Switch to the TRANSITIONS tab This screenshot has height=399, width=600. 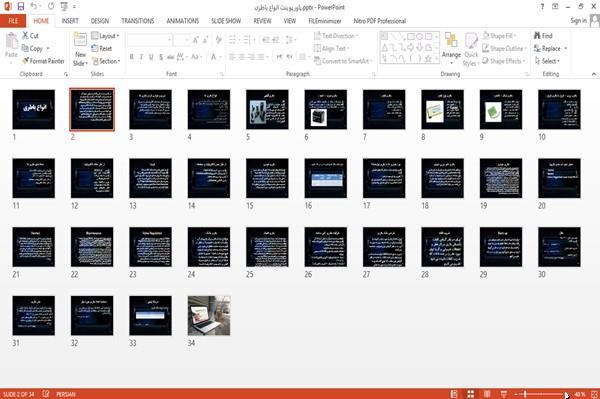coord(138,21)
